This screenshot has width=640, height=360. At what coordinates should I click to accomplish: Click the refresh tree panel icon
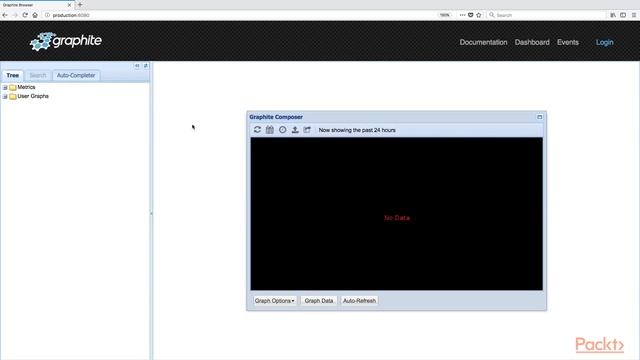[146, 66]
